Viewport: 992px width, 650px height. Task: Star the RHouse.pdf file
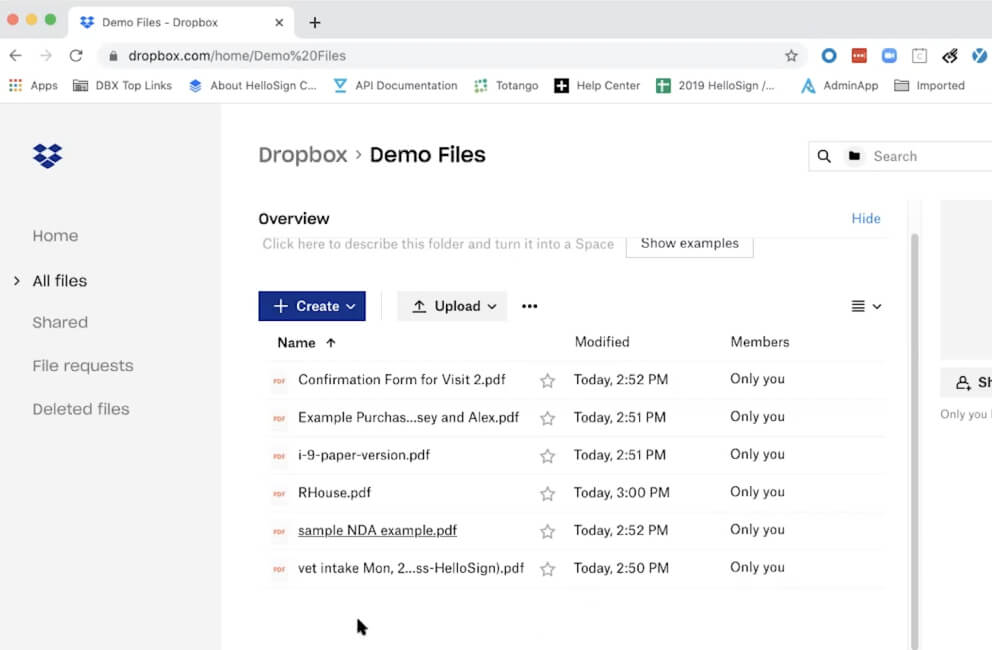547,494
